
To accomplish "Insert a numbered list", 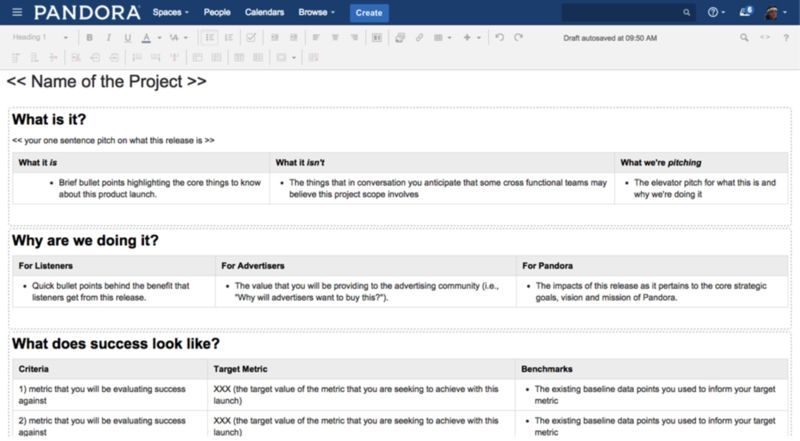I will 229,37.
